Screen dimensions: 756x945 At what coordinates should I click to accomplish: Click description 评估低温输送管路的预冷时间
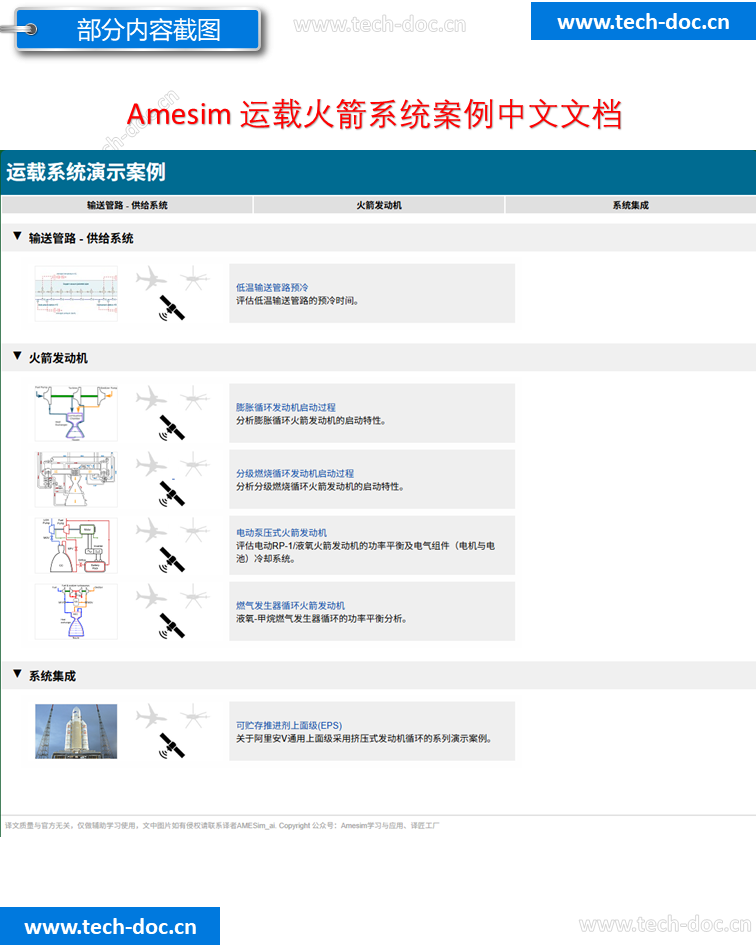(x=298, y=300)
